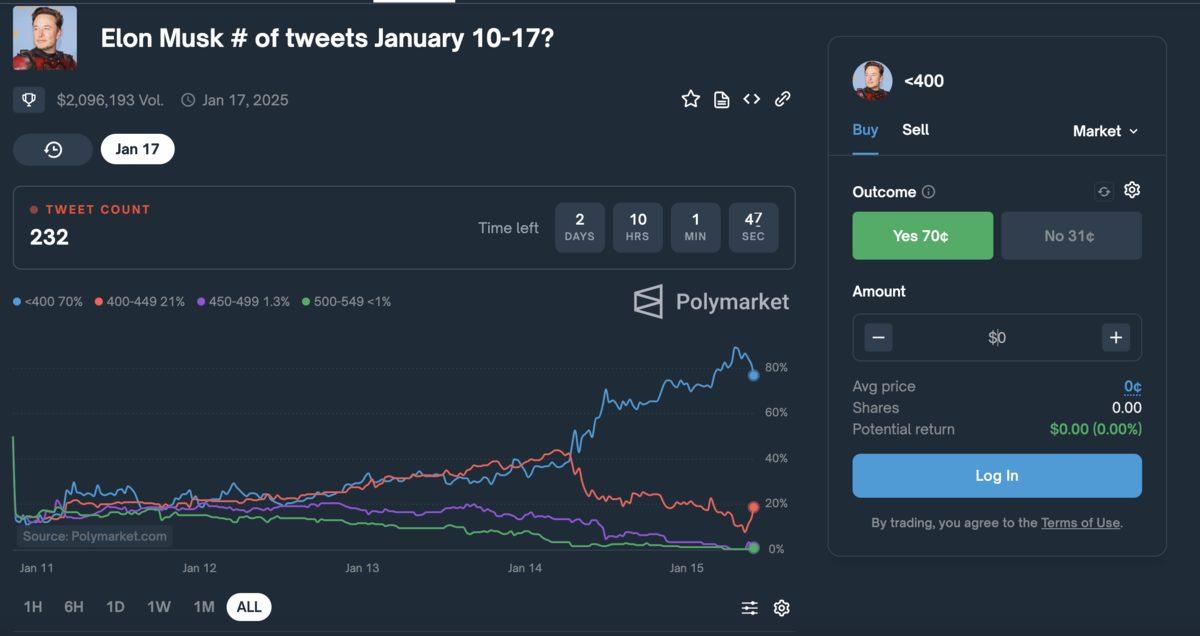The image size is (1200, 636).
Task: Open chart settings gear icon
Action: 782,608
